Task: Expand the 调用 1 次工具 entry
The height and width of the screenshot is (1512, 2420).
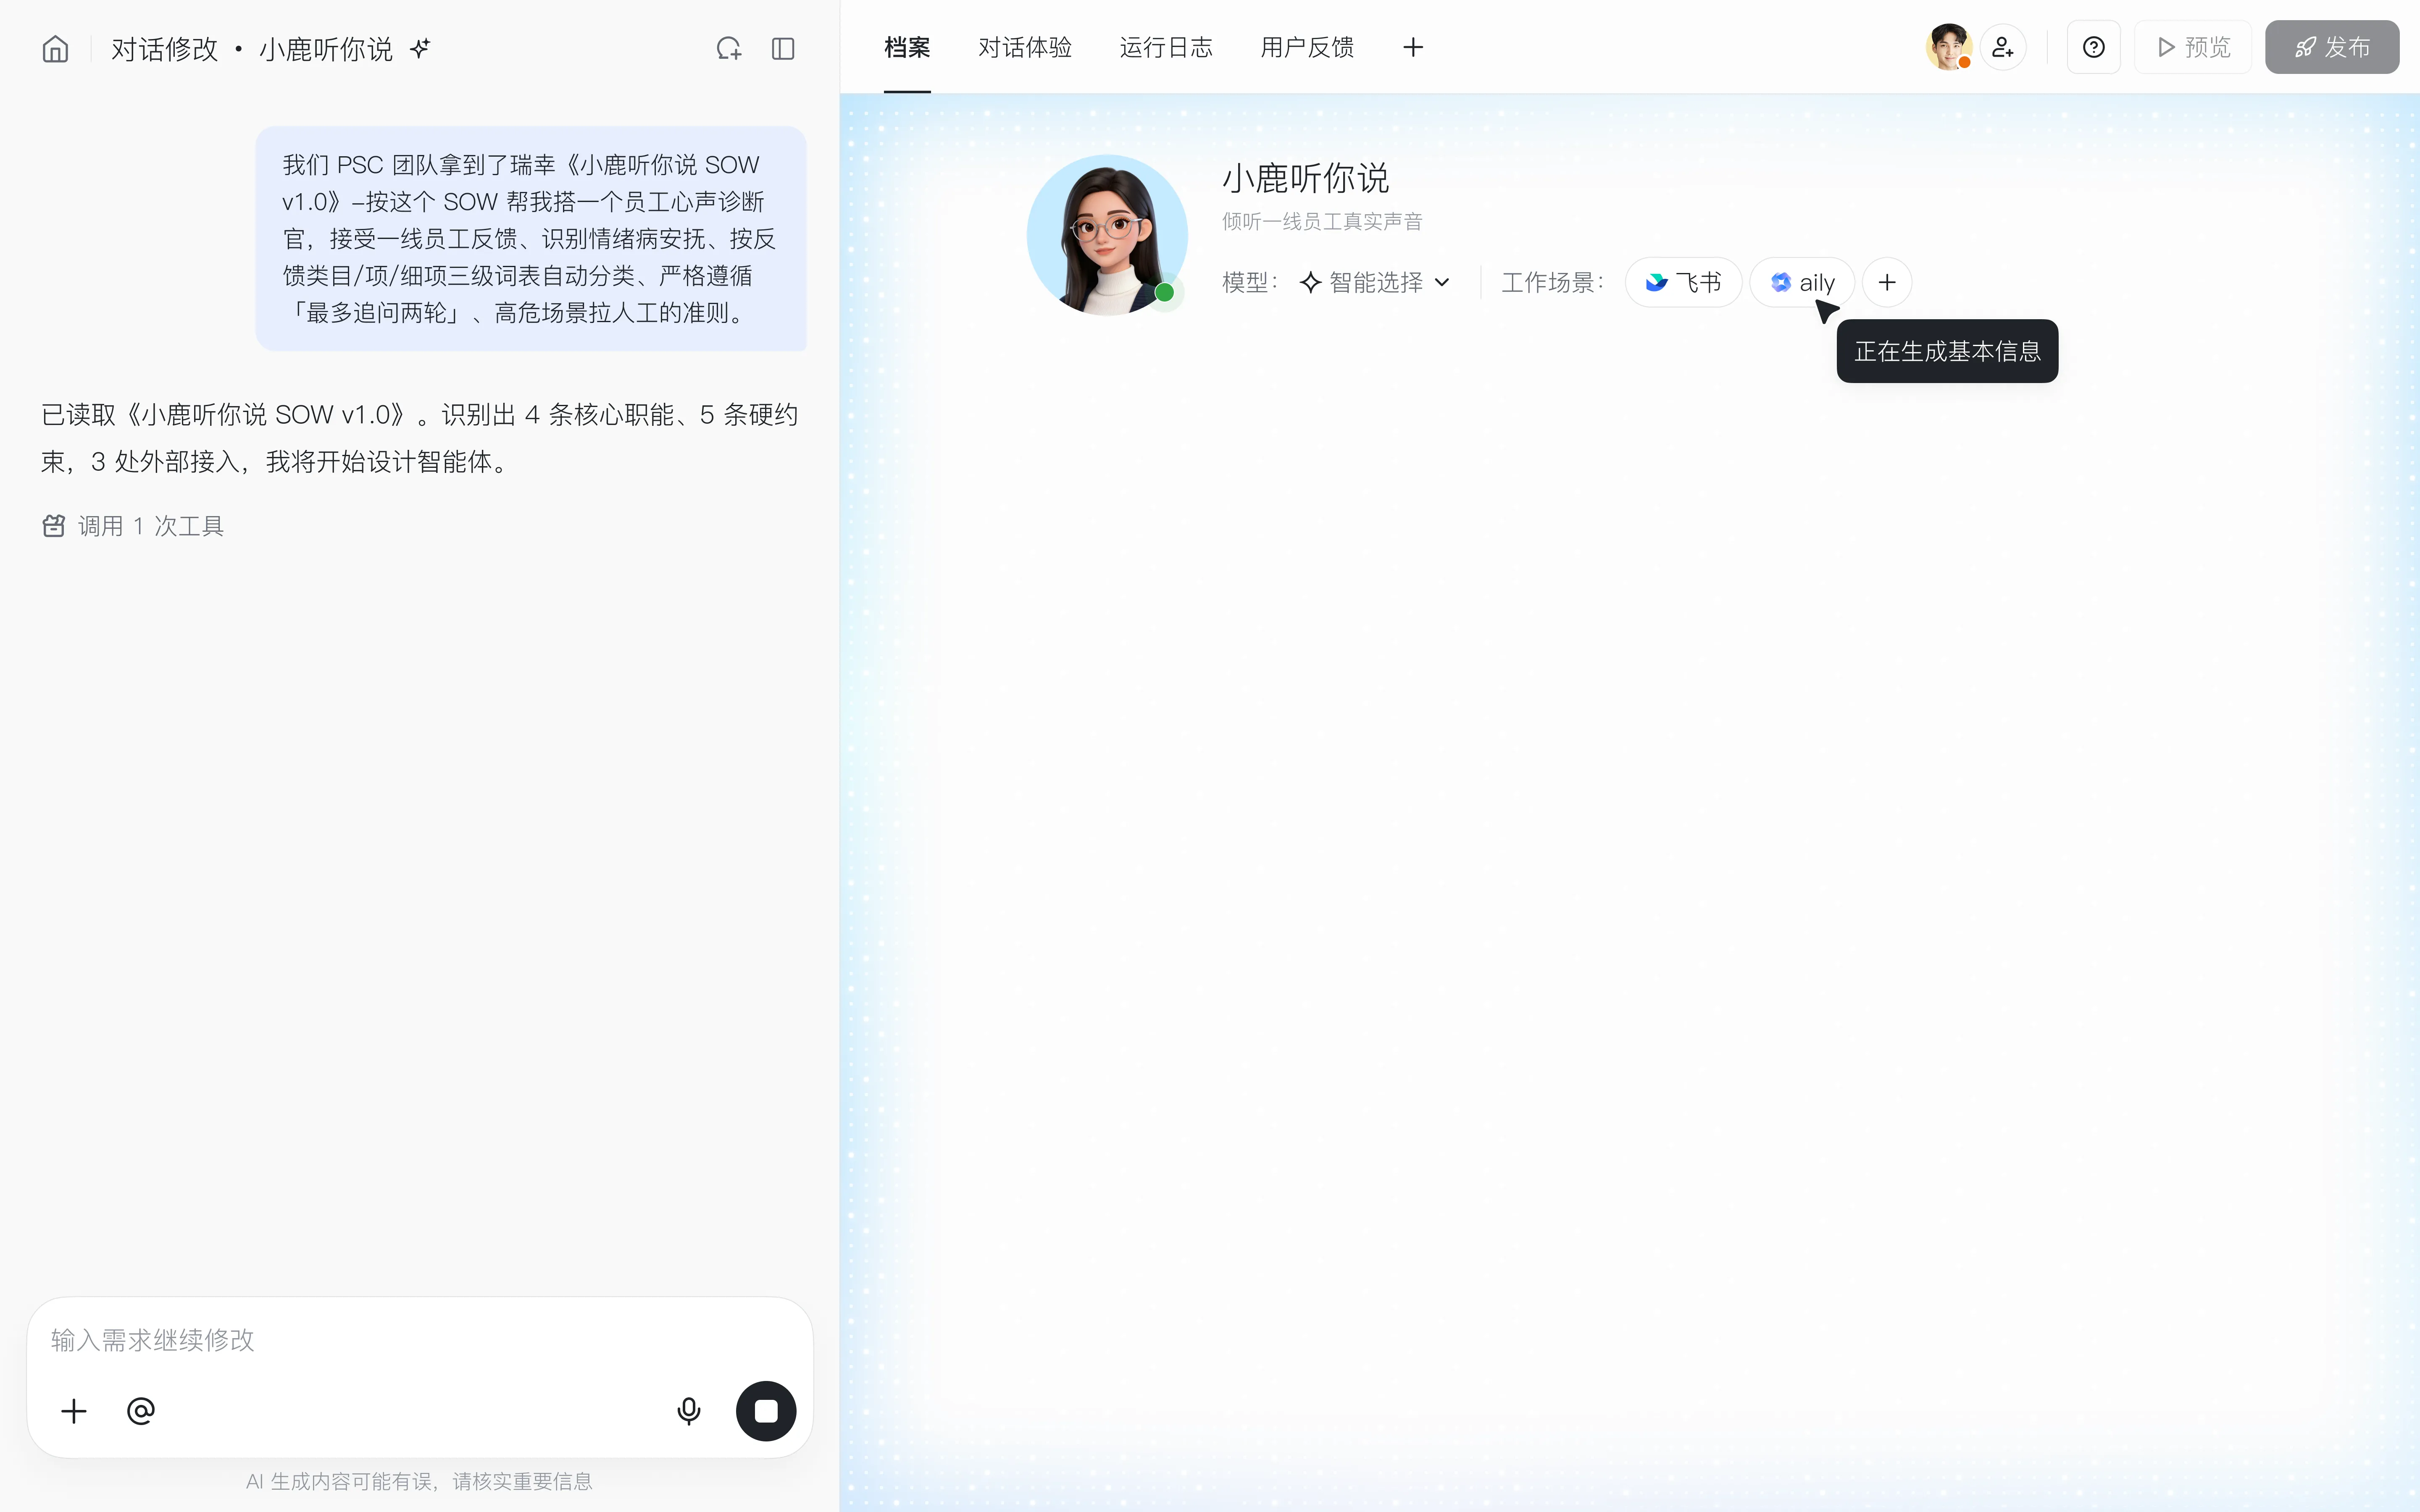Action: point(133,526)
